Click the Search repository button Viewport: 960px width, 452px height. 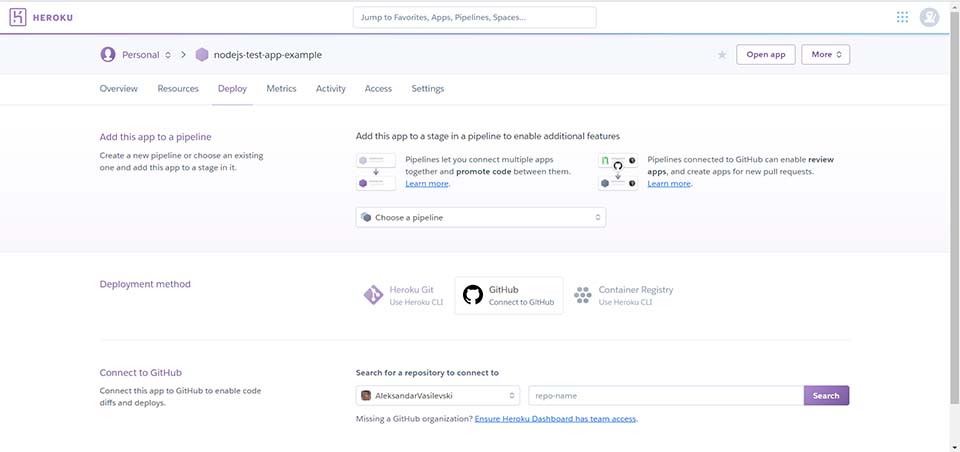pos(826,396)
